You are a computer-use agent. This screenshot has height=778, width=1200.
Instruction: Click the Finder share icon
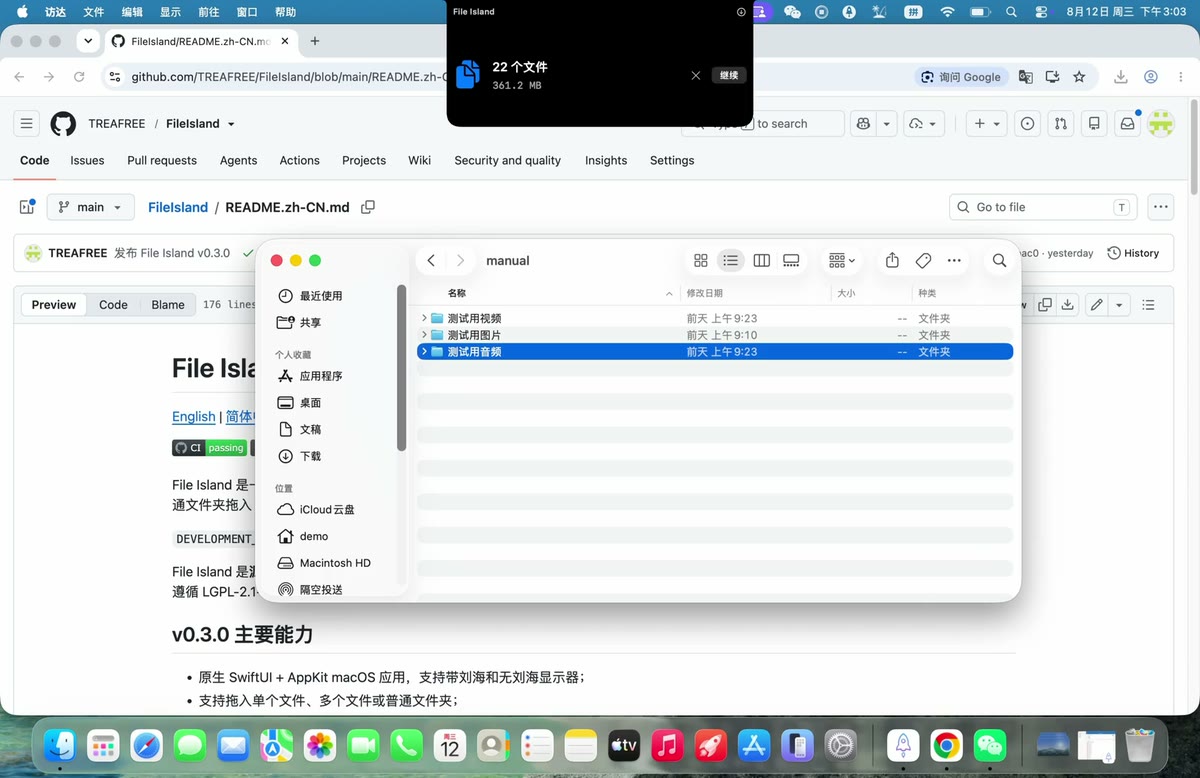(892, 260)
